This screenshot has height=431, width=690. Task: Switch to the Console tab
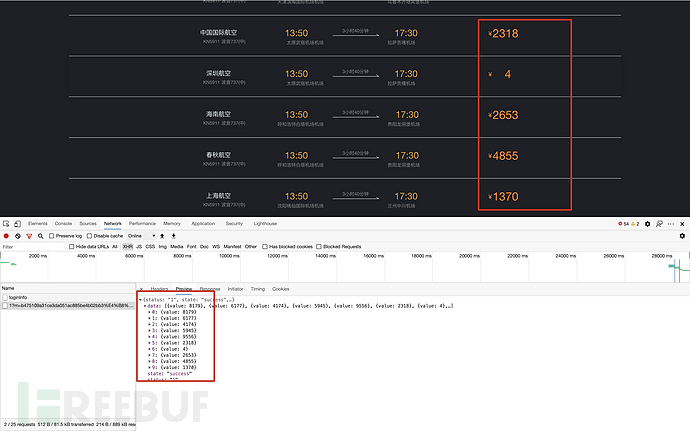tap(63, 224)
